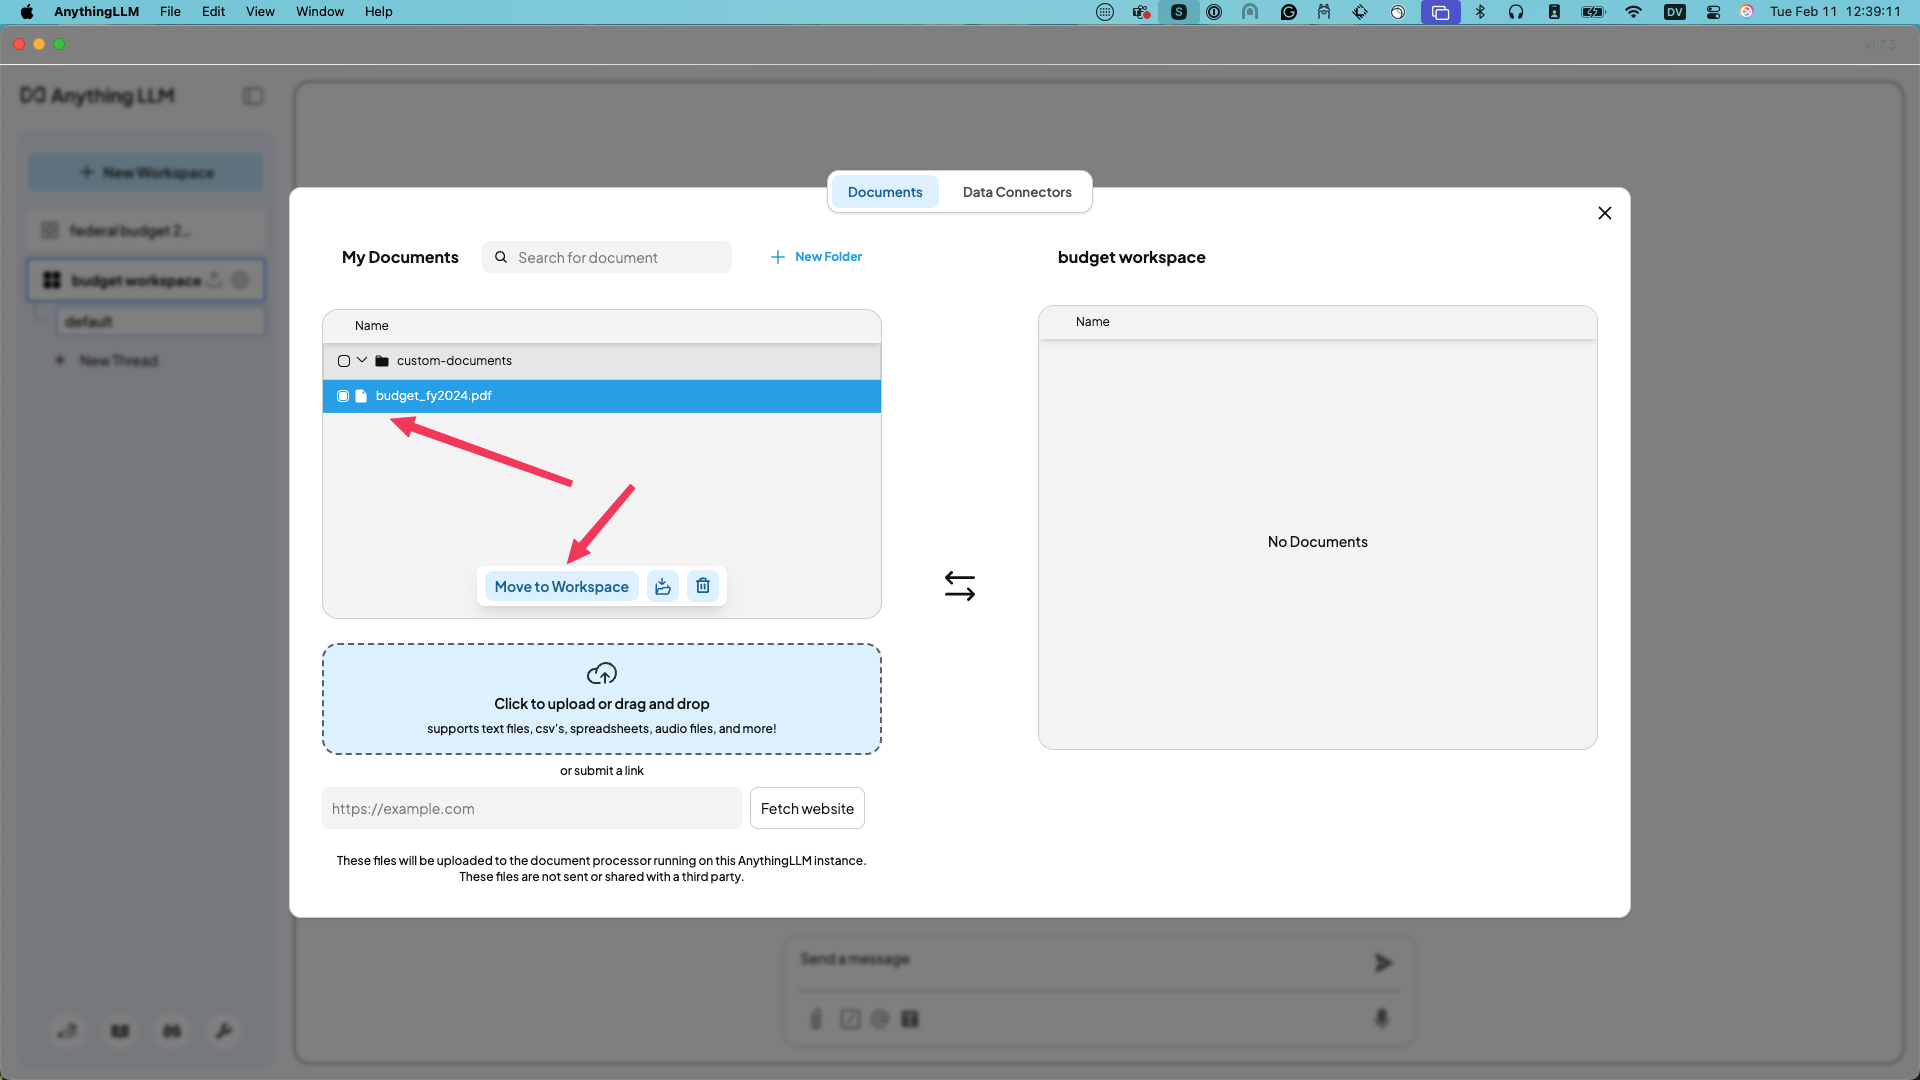Close the documents dialog with the X
Screen dimensions: 1920x1080
point(1605,213)
